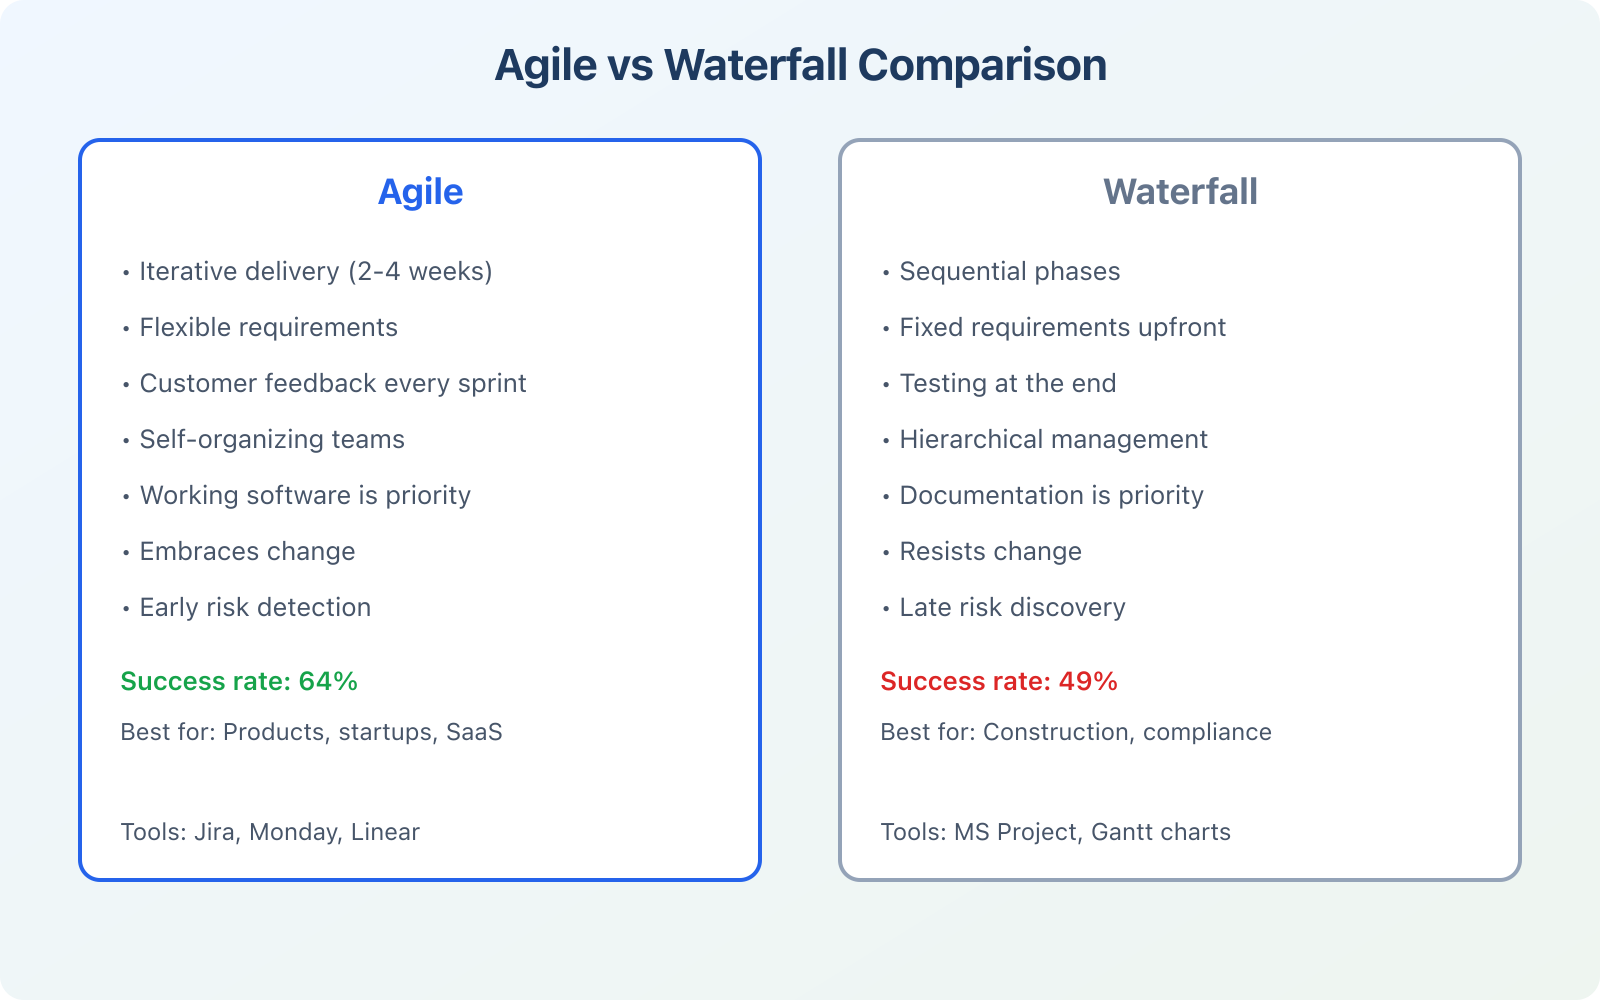The image size is (1600, 1000).
Task: Pick the "Self-organizing teams" bullet
Action: (272, 440)
